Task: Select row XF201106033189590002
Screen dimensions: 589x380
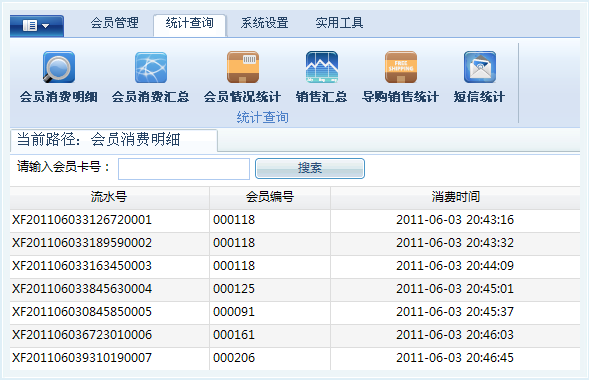Action: point(295,243)
